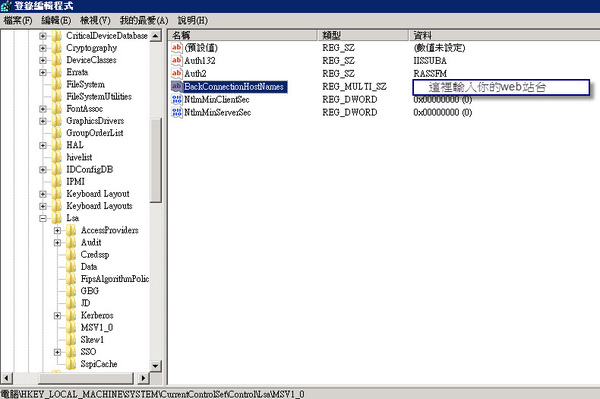600x399 pixels.
Task: Click the RASSFM data cell
Action: click(x=430, y=73)
